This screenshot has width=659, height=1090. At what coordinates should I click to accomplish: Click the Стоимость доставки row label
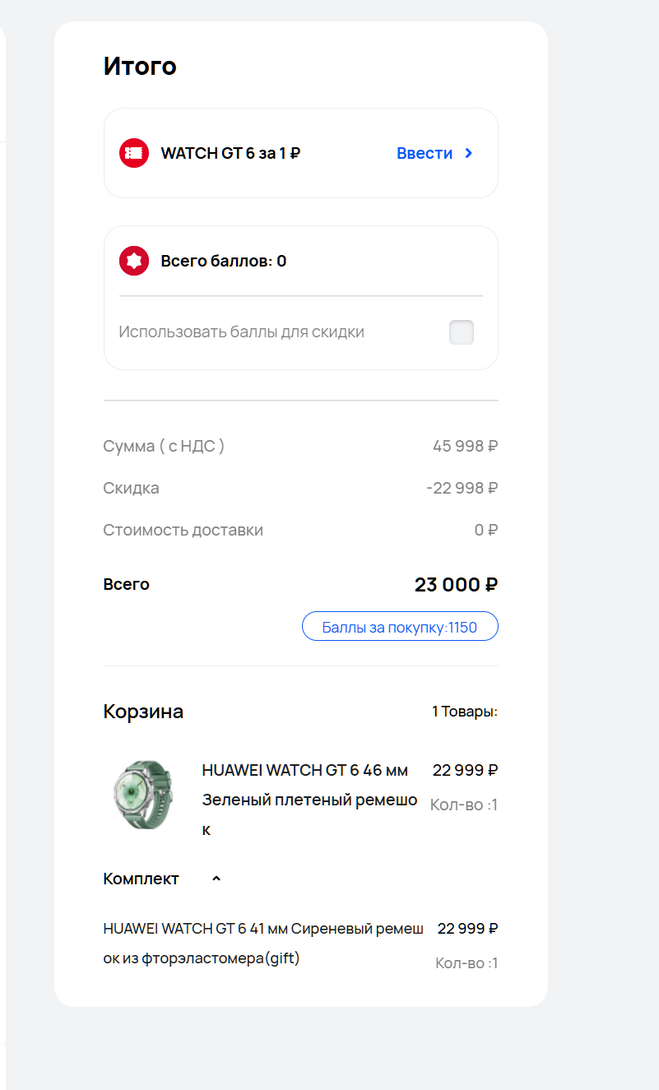(x=183, y=530)
